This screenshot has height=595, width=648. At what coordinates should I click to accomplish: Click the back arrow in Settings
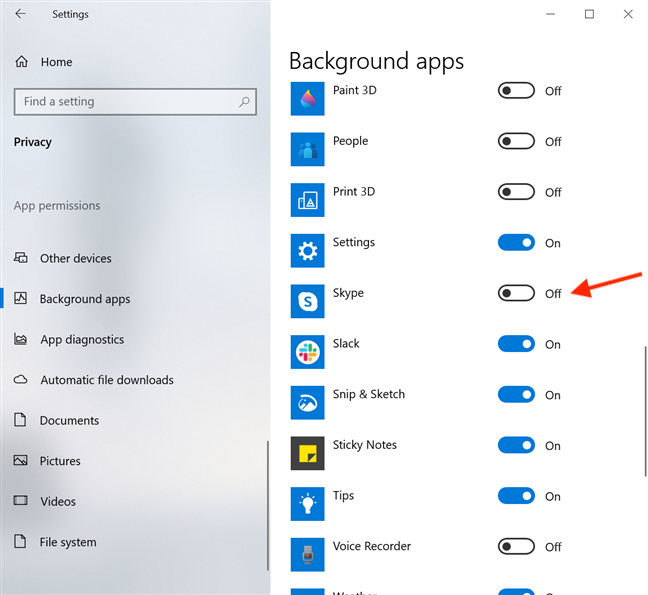pos(20,14)
